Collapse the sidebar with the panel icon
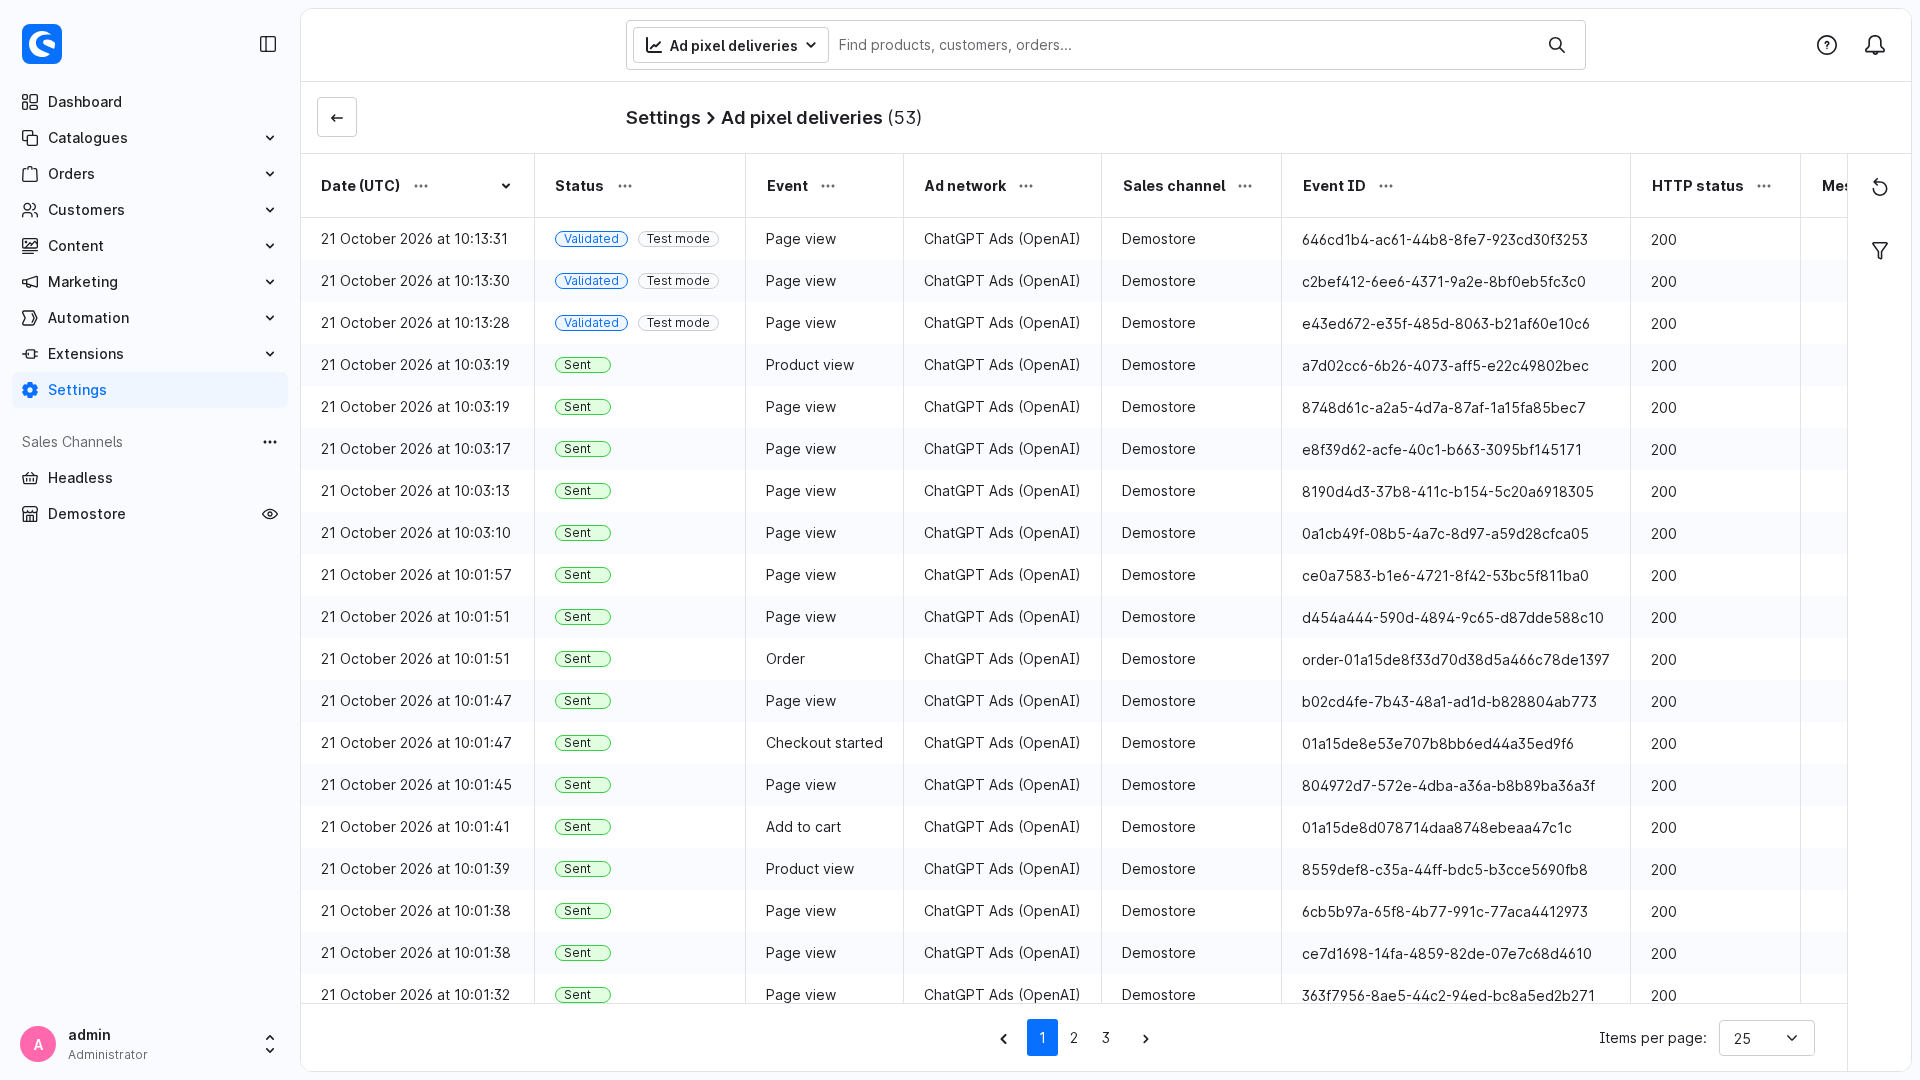The height and width of the screenshot is (1080, 1920). [268, 44]
